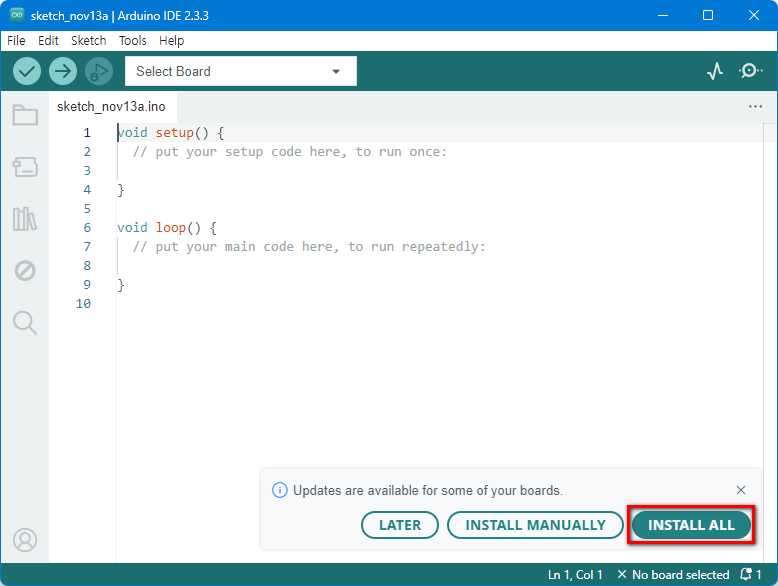778x586 pixels.
Task: Click the Arduino logo in title bar
Action: (17, 15)
